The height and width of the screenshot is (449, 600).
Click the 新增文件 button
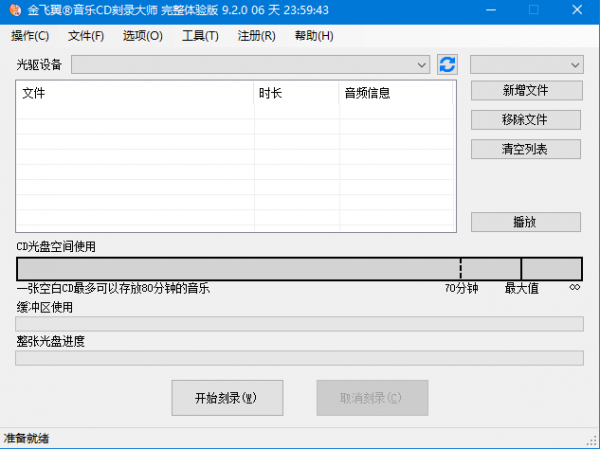tap(527, 91)
